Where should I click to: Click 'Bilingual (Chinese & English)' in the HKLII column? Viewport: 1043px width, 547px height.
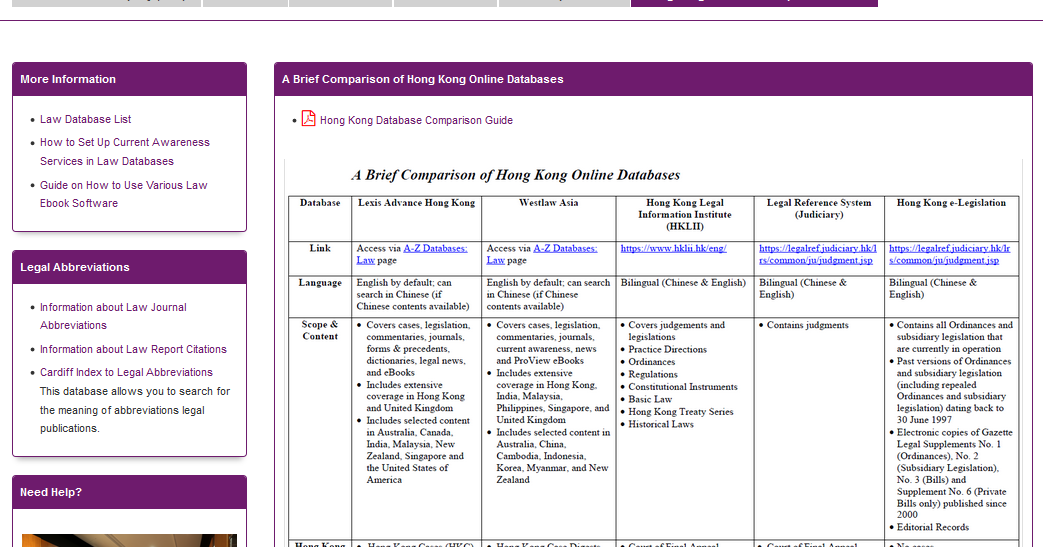coord(683,283)
